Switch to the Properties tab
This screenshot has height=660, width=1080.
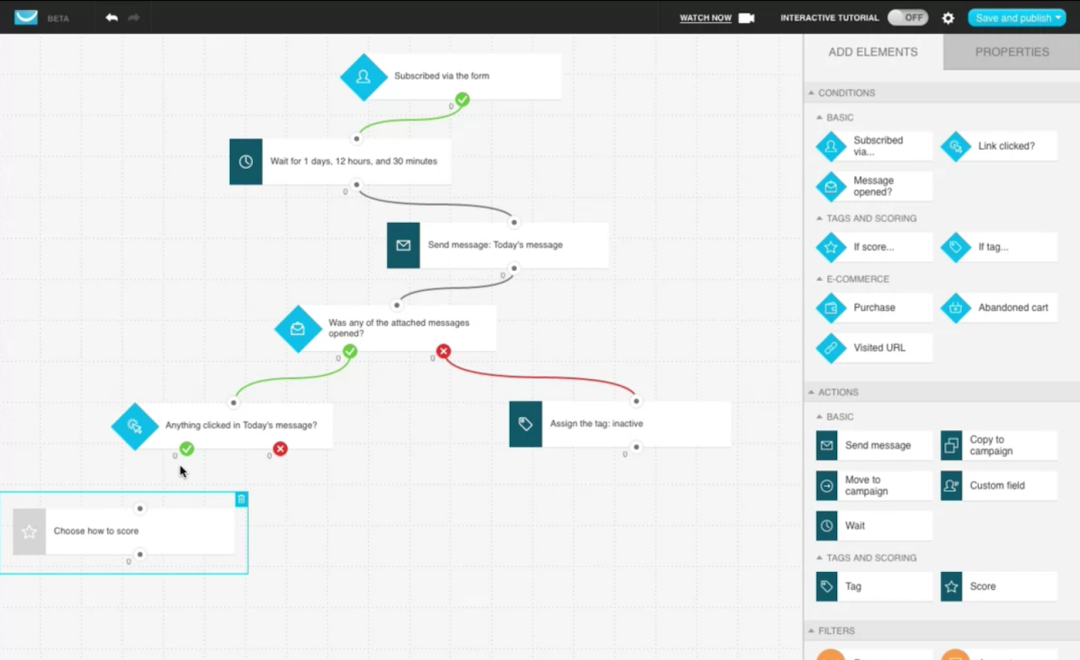click(1011, 52)
